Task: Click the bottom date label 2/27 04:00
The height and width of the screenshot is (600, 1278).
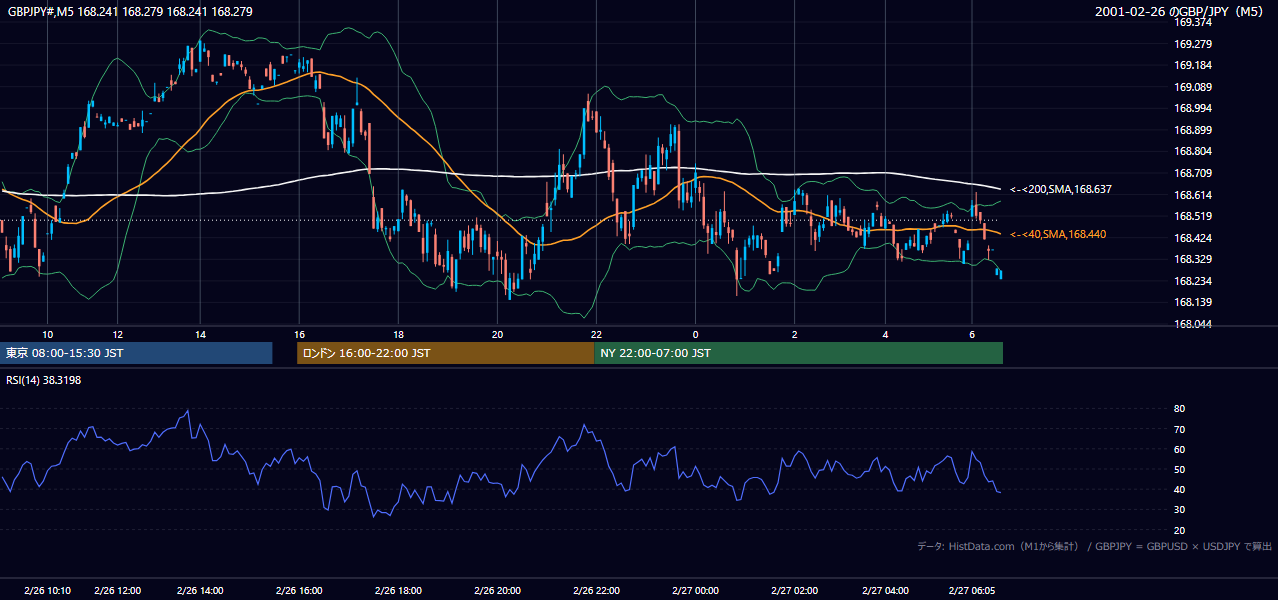Action: coord(886,590)
